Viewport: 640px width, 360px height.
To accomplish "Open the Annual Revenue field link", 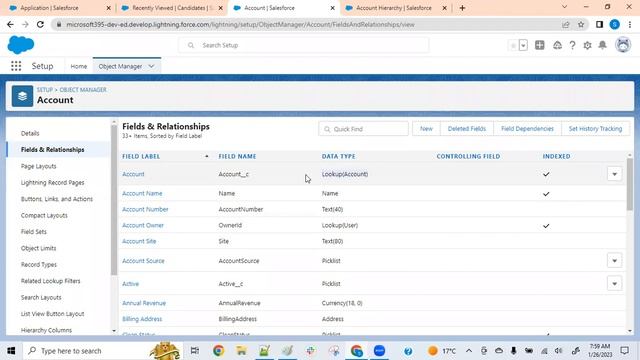I will (x=144, y=303).
